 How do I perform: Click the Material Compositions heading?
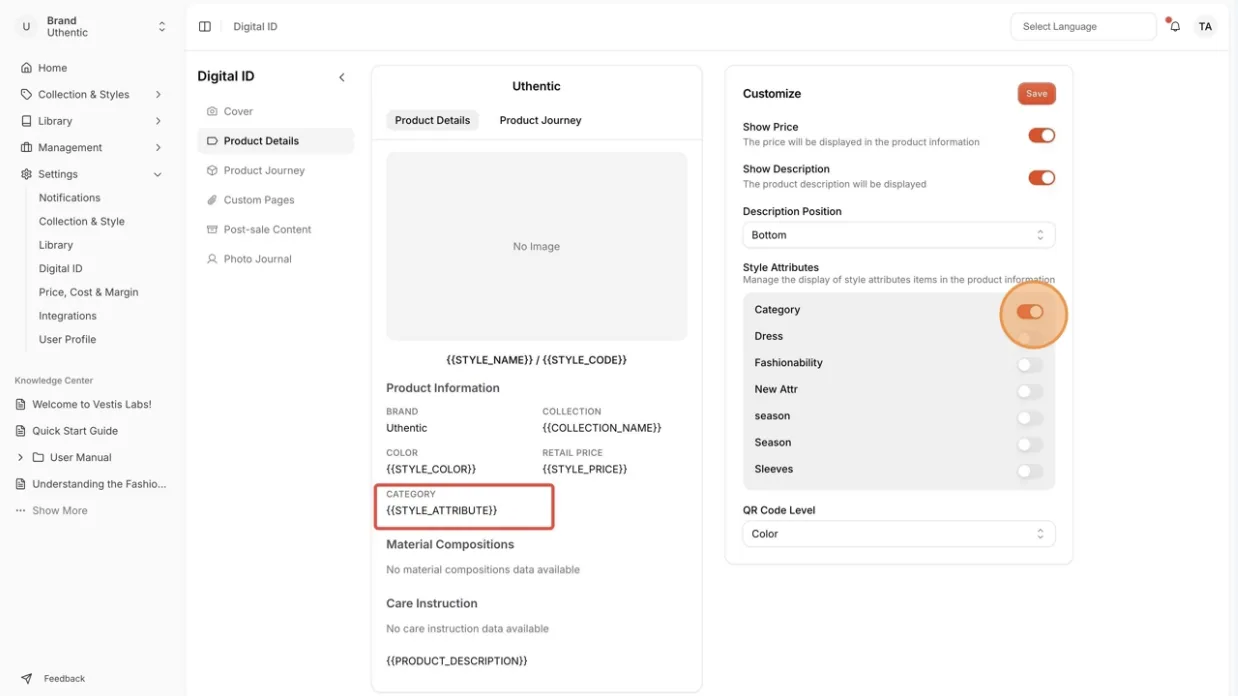point(450,544)
